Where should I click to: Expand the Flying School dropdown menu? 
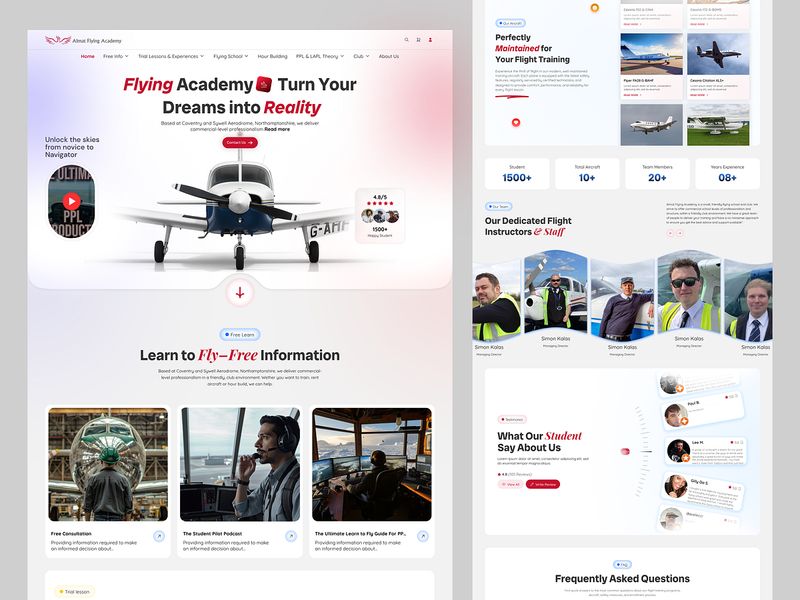click(231, 56)
